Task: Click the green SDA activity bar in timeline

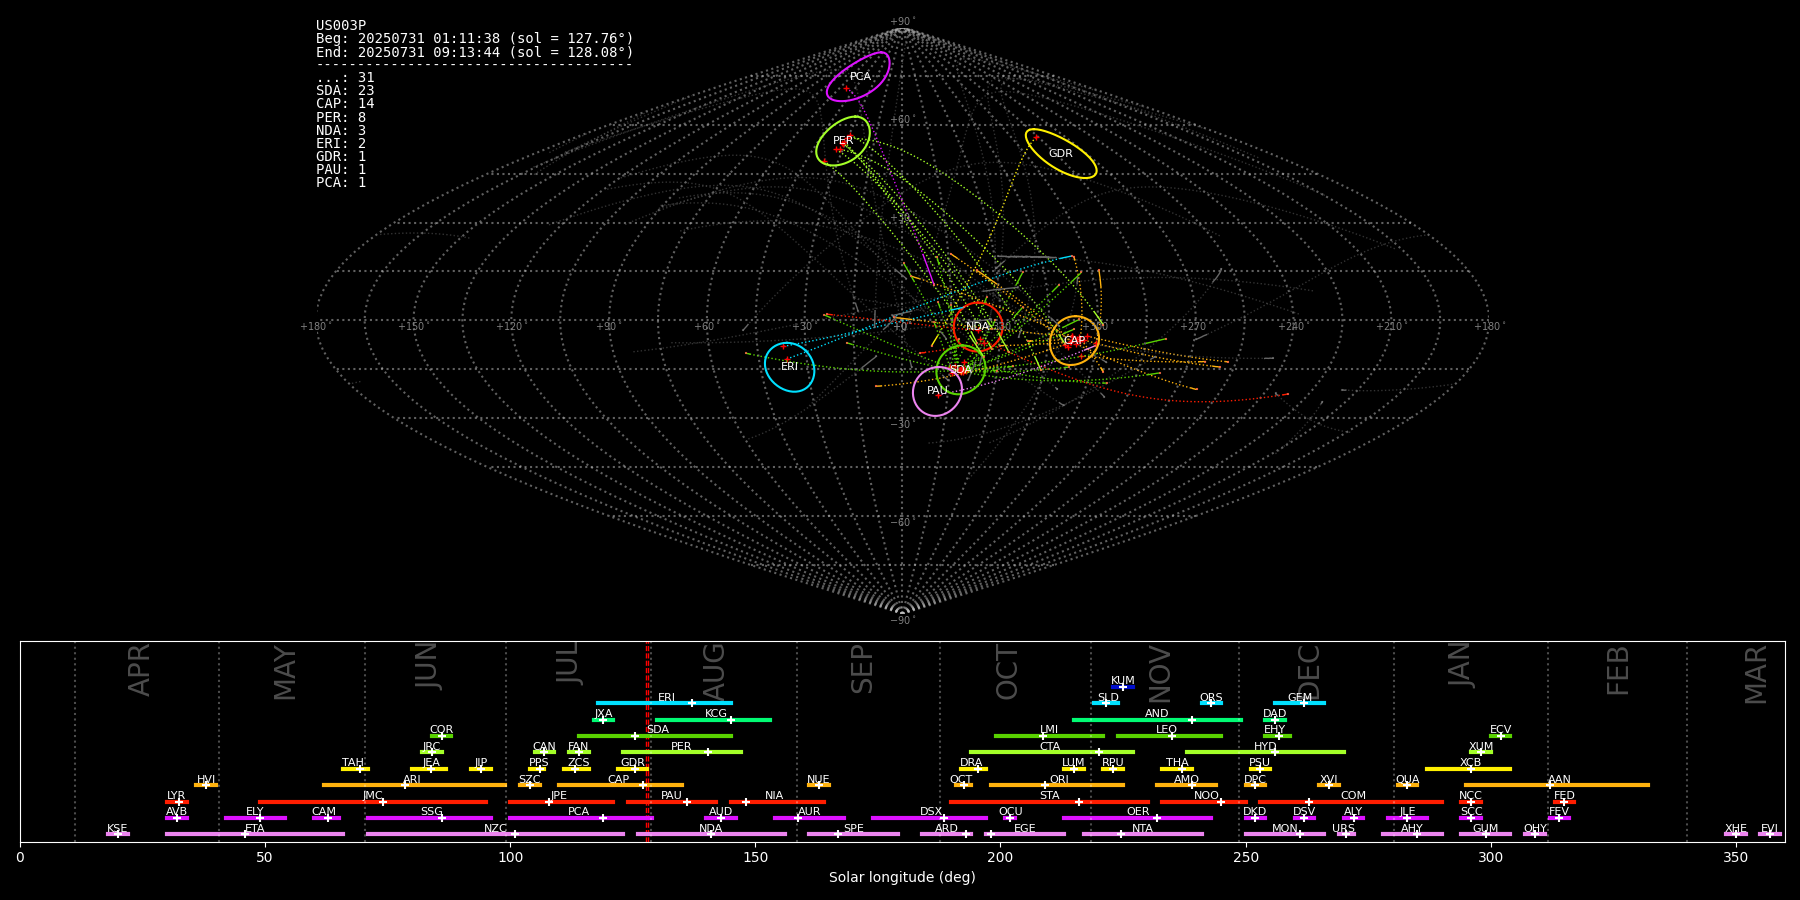Action: point(655,736)
